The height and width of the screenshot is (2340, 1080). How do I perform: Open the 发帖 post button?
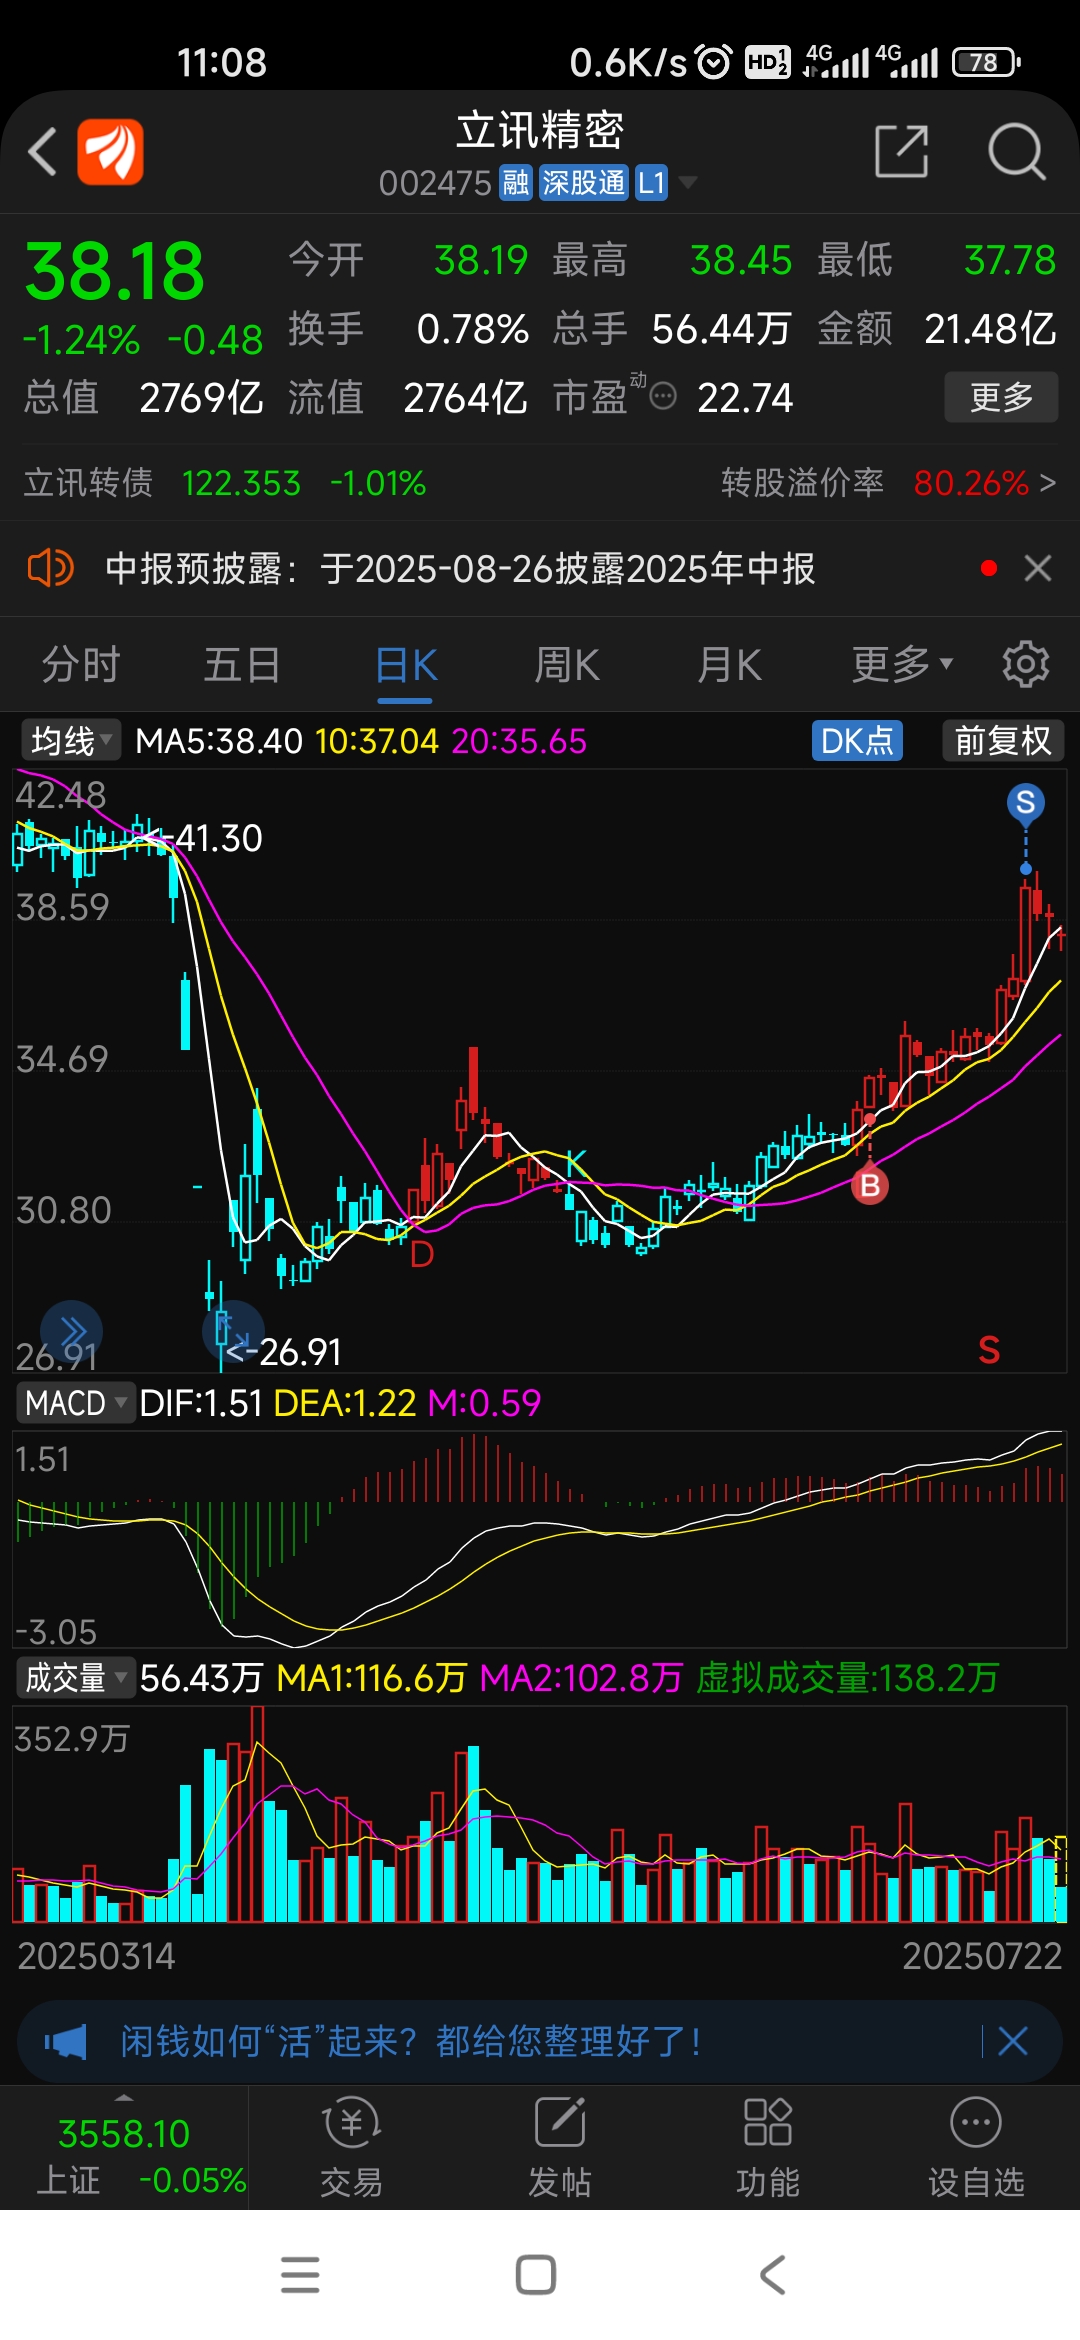click(559, 2147)
